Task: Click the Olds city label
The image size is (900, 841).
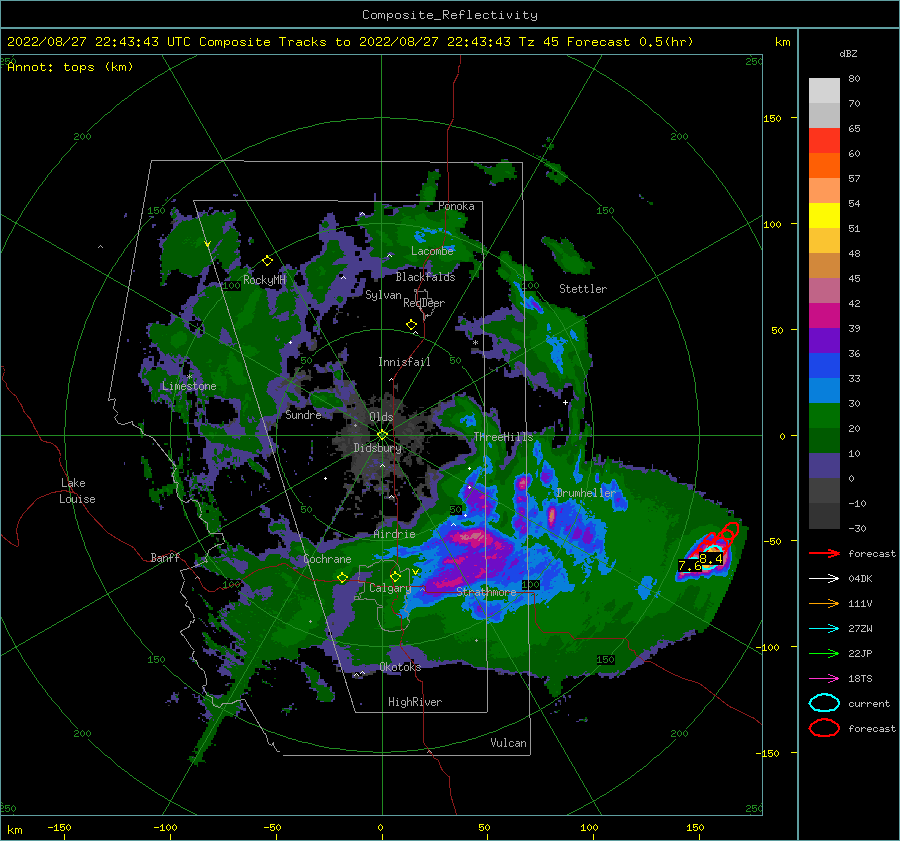Action: (x=381, y=417)
